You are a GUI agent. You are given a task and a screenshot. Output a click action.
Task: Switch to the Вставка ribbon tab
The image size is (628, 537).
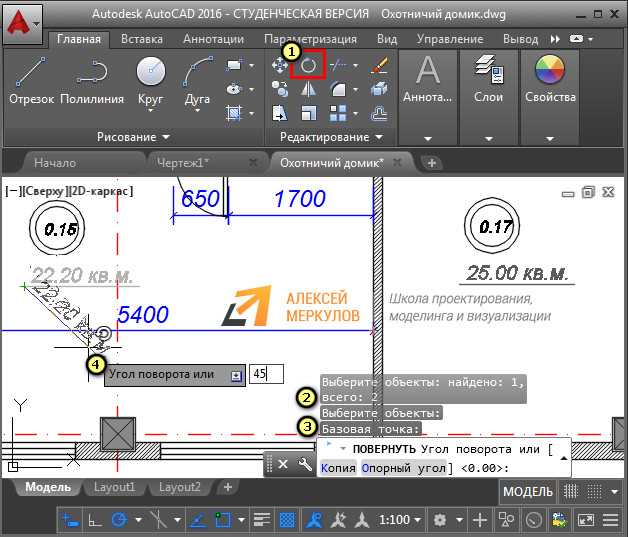(x=142, y=39)
